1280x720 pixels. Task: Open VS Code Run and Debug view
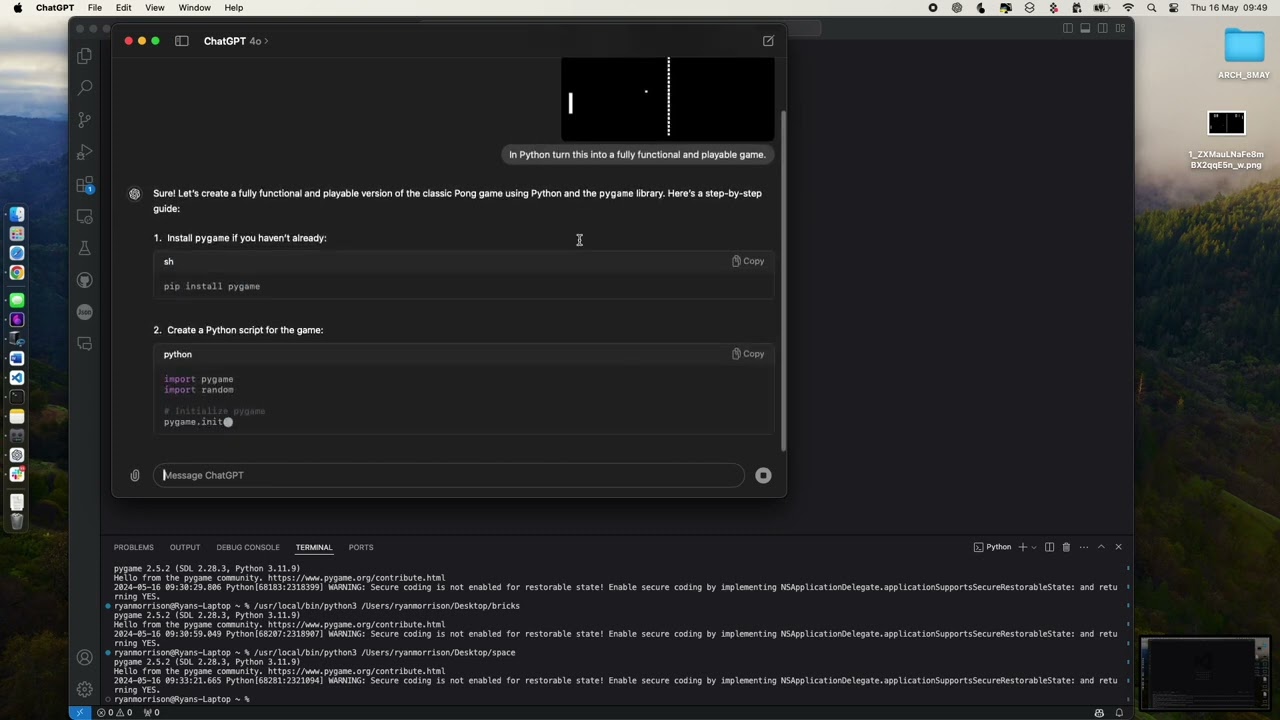(85, 152)
